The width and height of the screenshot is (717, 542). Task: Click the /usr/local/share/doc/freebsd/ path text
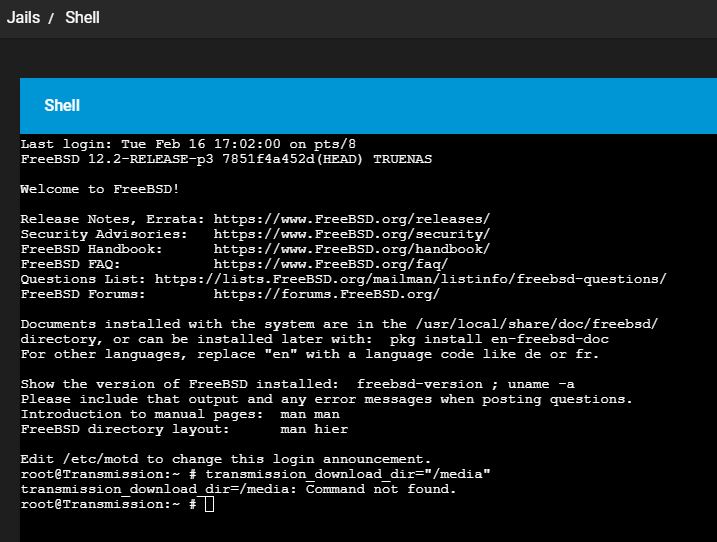[x=537, y=324]
